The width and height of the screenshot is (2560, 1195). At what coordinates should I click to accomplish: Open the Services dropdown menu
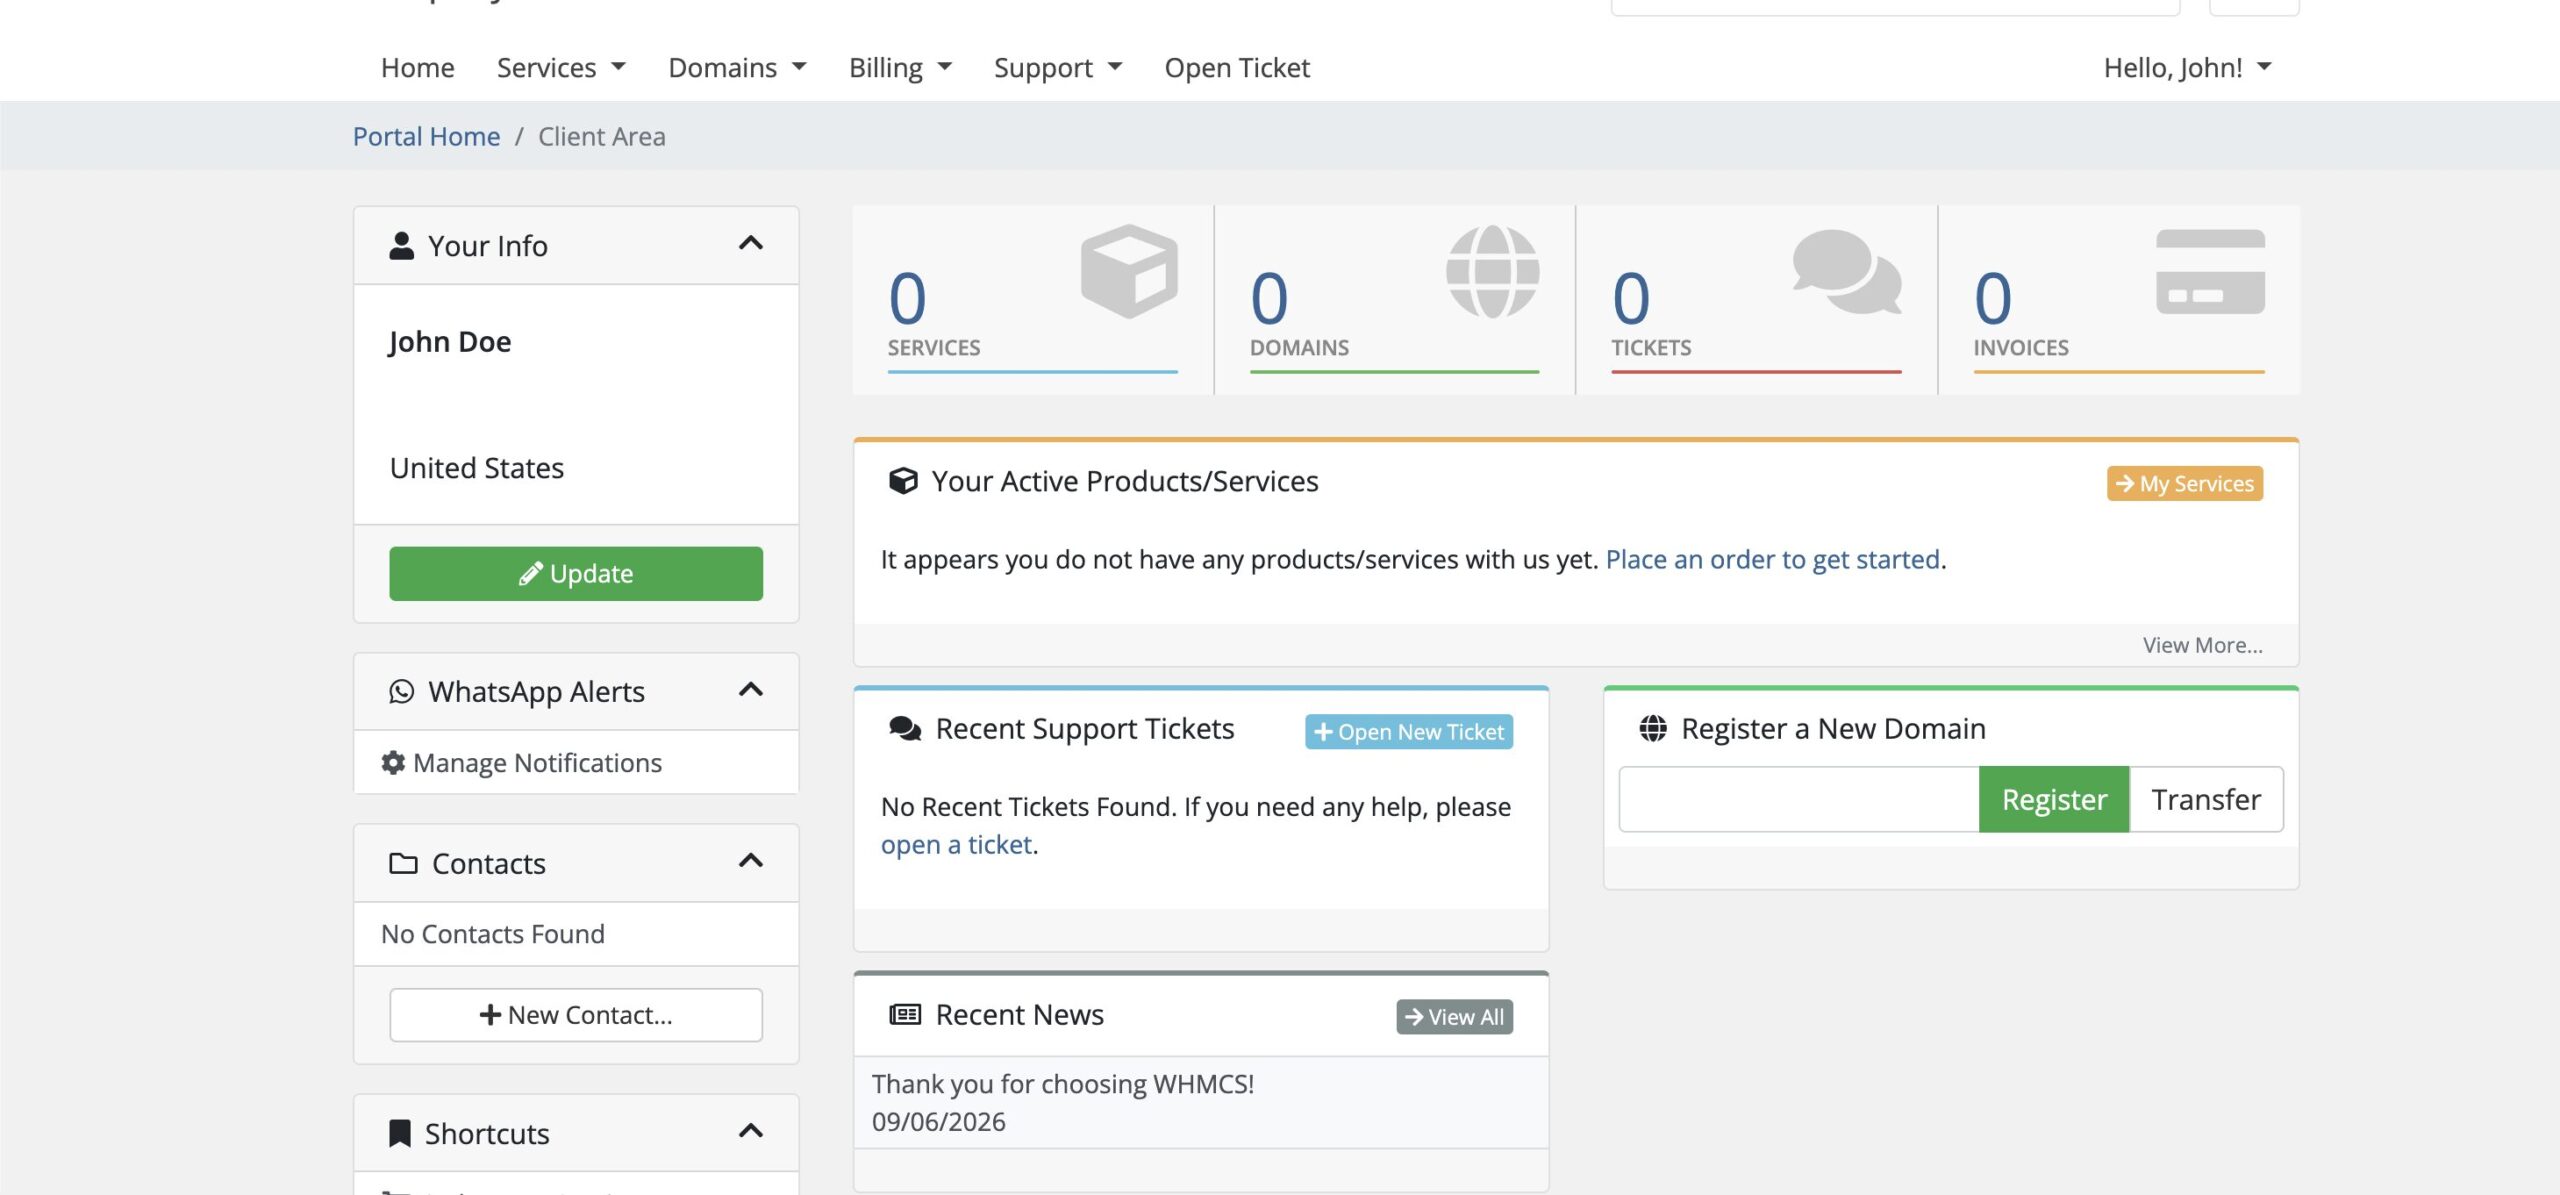pos(561,67)
